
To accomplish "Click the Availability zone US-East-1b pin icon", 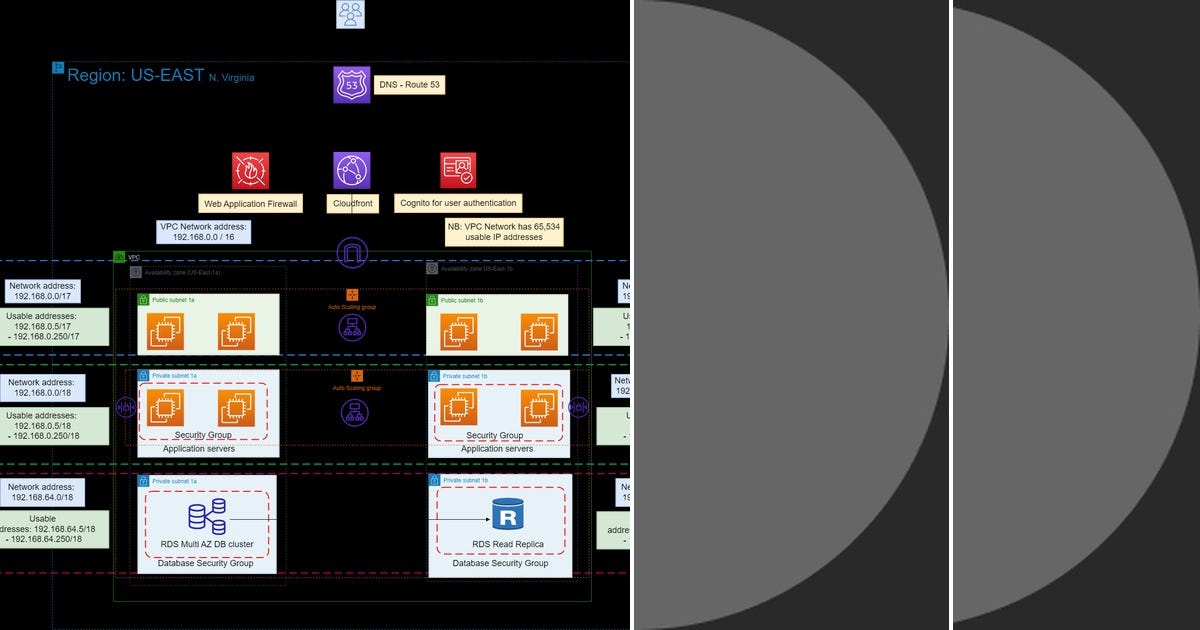I will tap(431, 269).
